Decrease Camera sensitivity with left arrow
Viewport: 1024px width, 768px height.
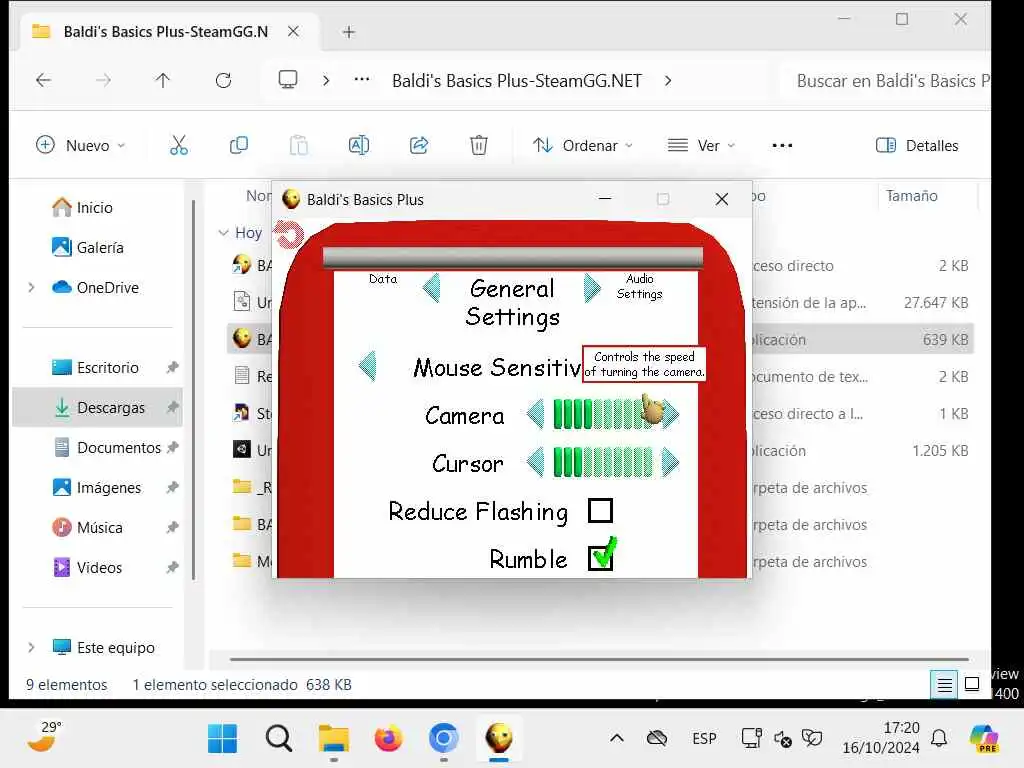tap(536, 414)
